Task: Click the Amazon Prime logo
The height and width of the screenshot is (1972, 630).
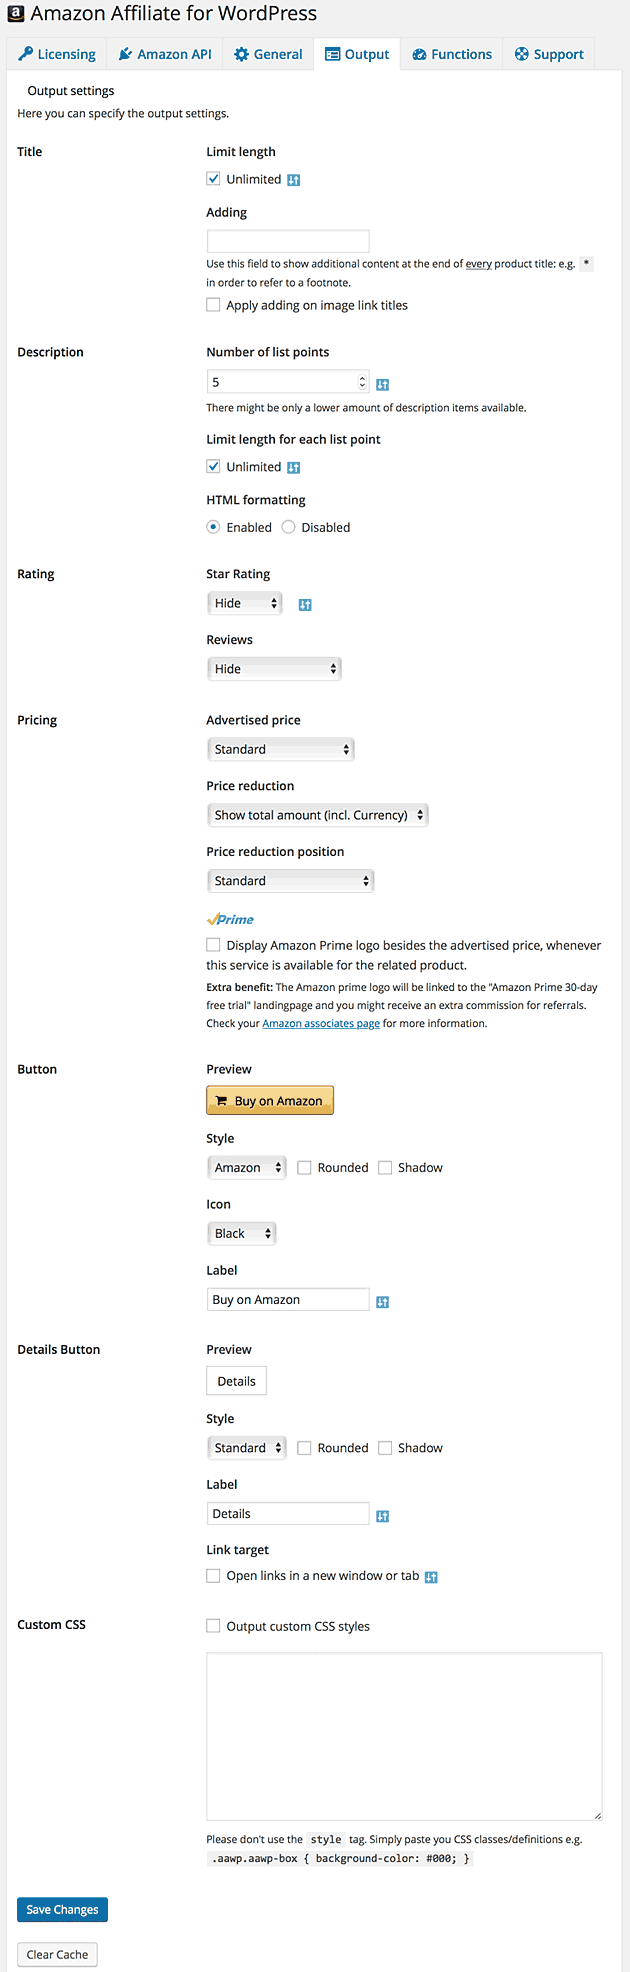Action: point(230,919)
